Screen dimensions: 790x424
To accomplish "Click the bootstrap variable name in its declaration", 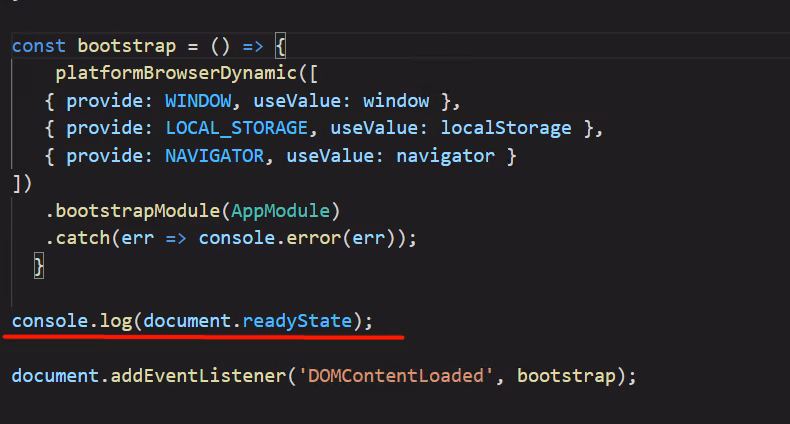I will pyautogui.click(x=127, y=46).
